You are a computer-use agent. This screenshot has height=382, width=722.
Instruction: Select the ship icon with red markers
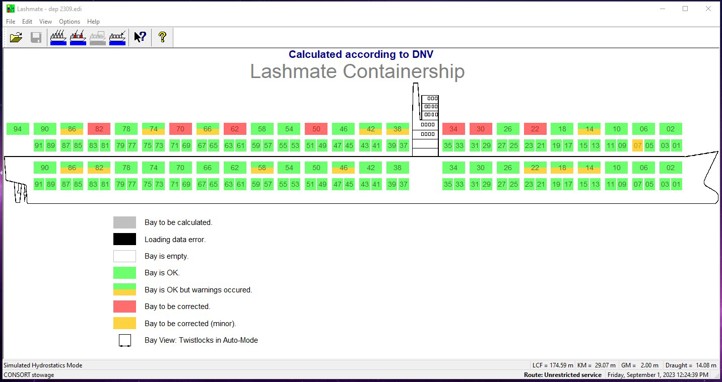coord(78,37)
